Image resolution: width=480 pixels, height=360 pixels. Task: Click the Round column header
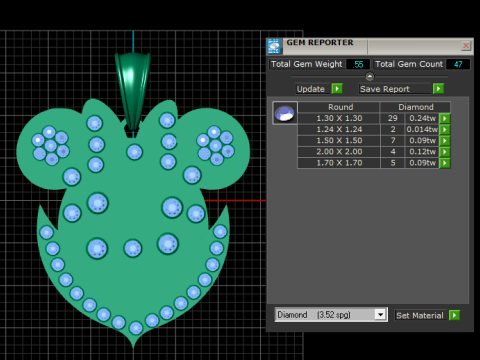click(339, 107)
